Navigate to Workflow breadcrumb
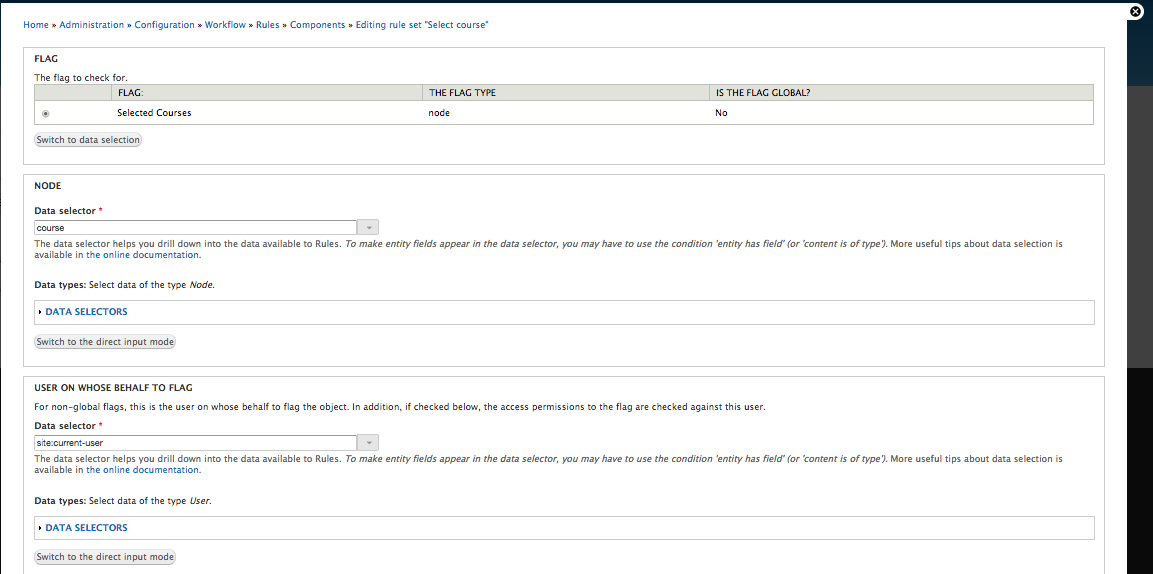The height and width of the screenshot is (574, 1153). (x=225, y=25)
